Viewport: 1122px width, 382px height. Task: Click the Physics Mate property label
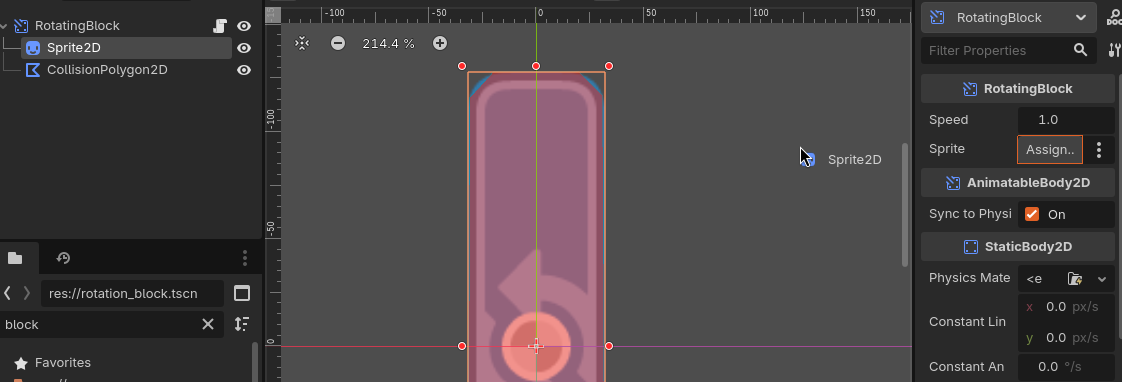click(x=970, y=278)
